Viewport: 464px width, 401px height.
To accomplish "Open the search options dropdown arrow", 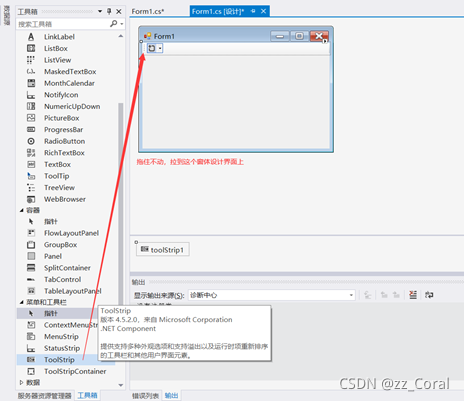I will (122, 24).
